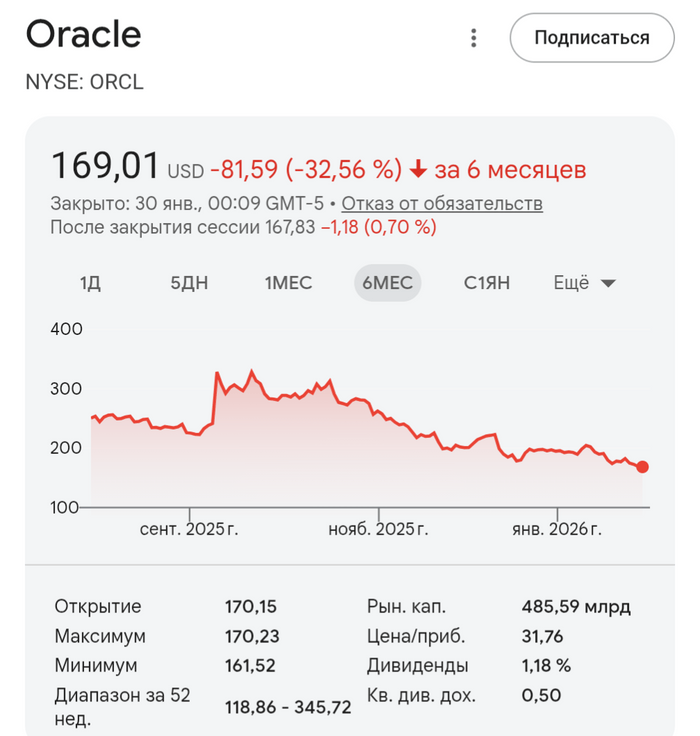Image resolution: width=700 pixels, height=736 pixels.
Task: Click the сент. 2025 г. axis label
Action: tap(189, 529)
